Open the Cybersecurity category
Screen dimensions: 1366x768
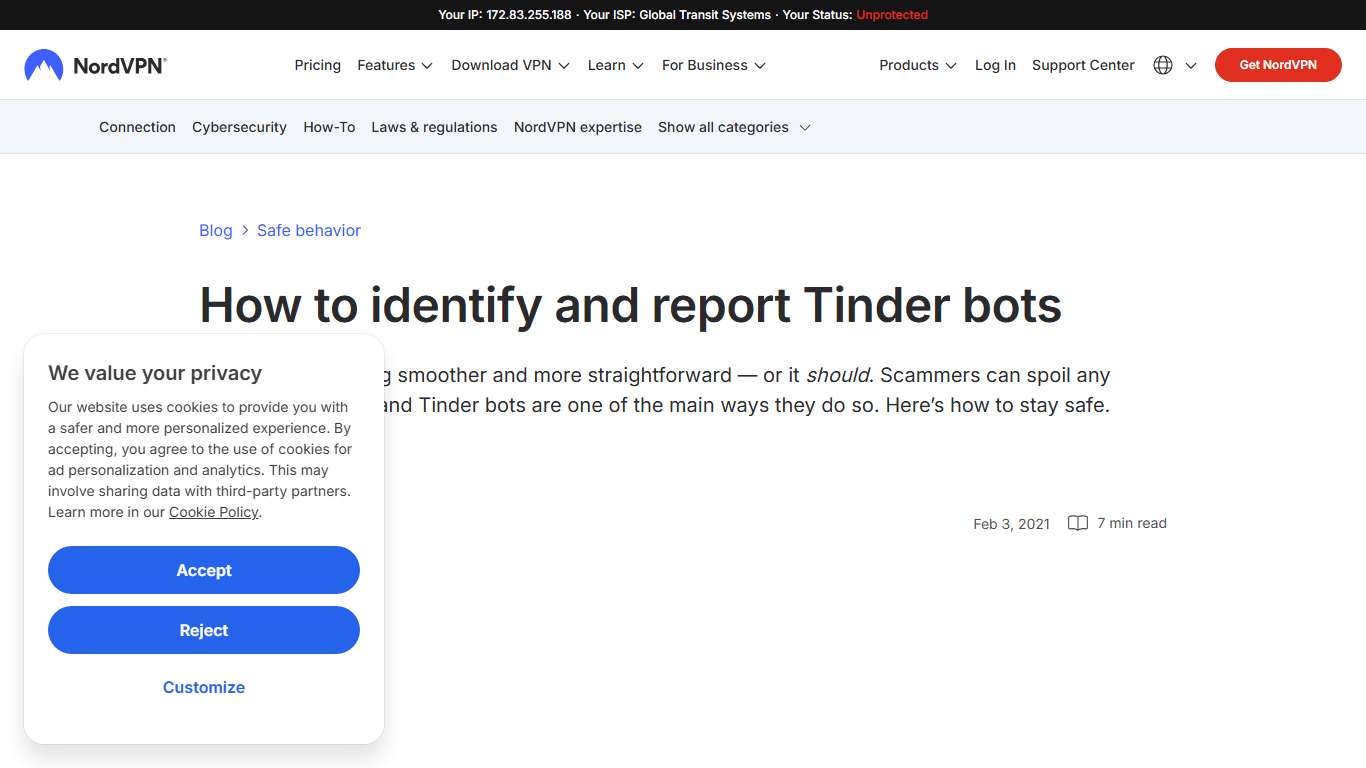pos(239,127)
